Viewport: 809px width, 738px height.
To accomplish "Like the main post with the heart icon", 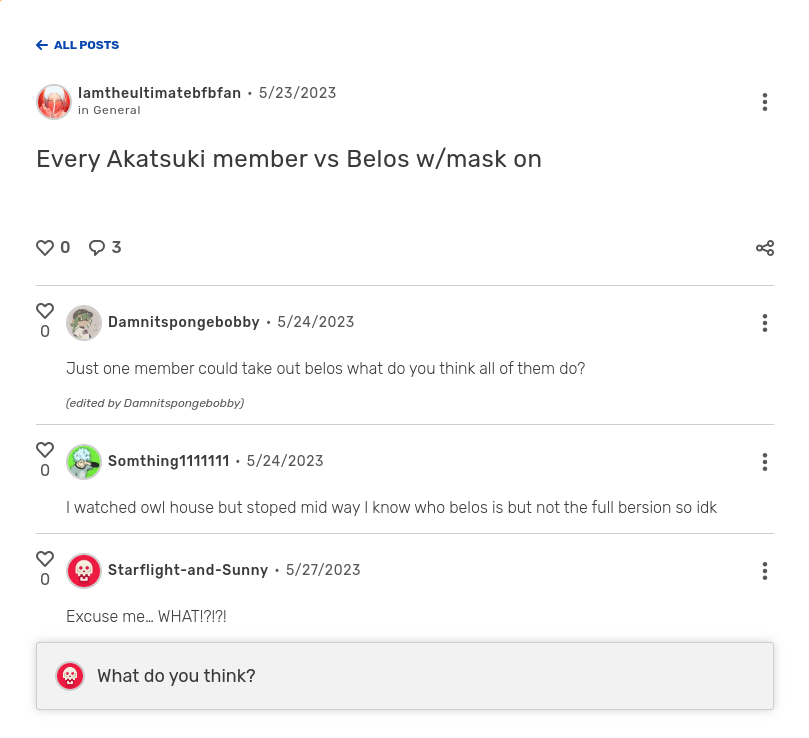I will coord(45,248).
